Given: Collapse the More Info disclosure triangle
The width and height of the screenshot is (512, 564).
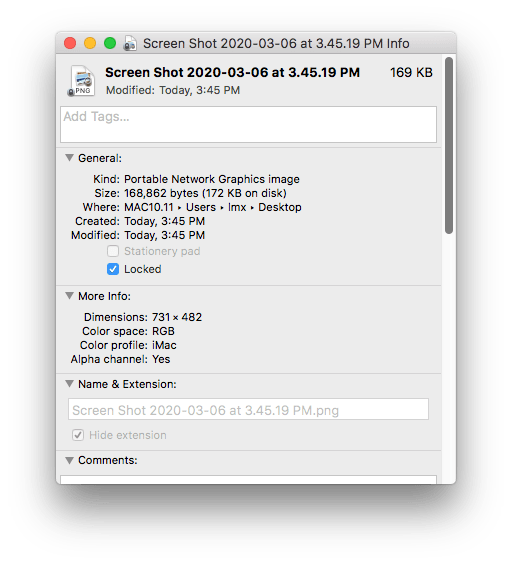Looking at the screenshot, I should coord(69,296).
